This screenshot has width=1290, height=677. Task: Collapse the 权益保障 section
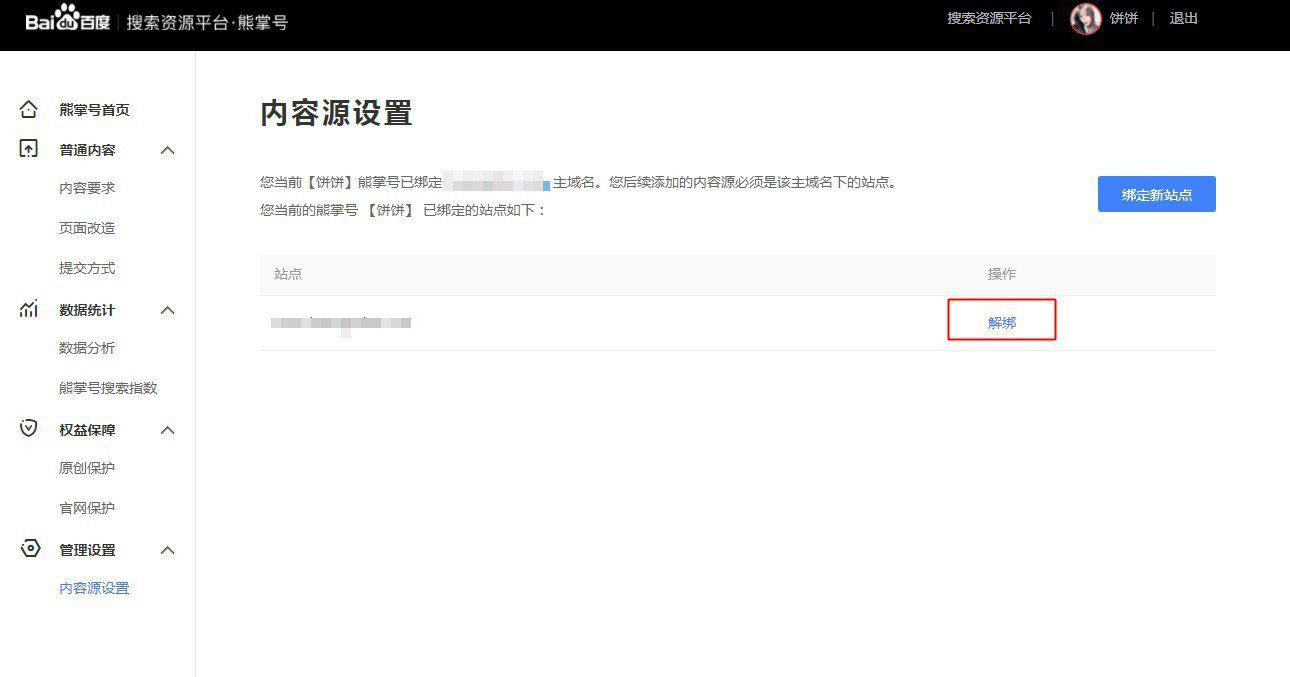(x=167, y=429)
